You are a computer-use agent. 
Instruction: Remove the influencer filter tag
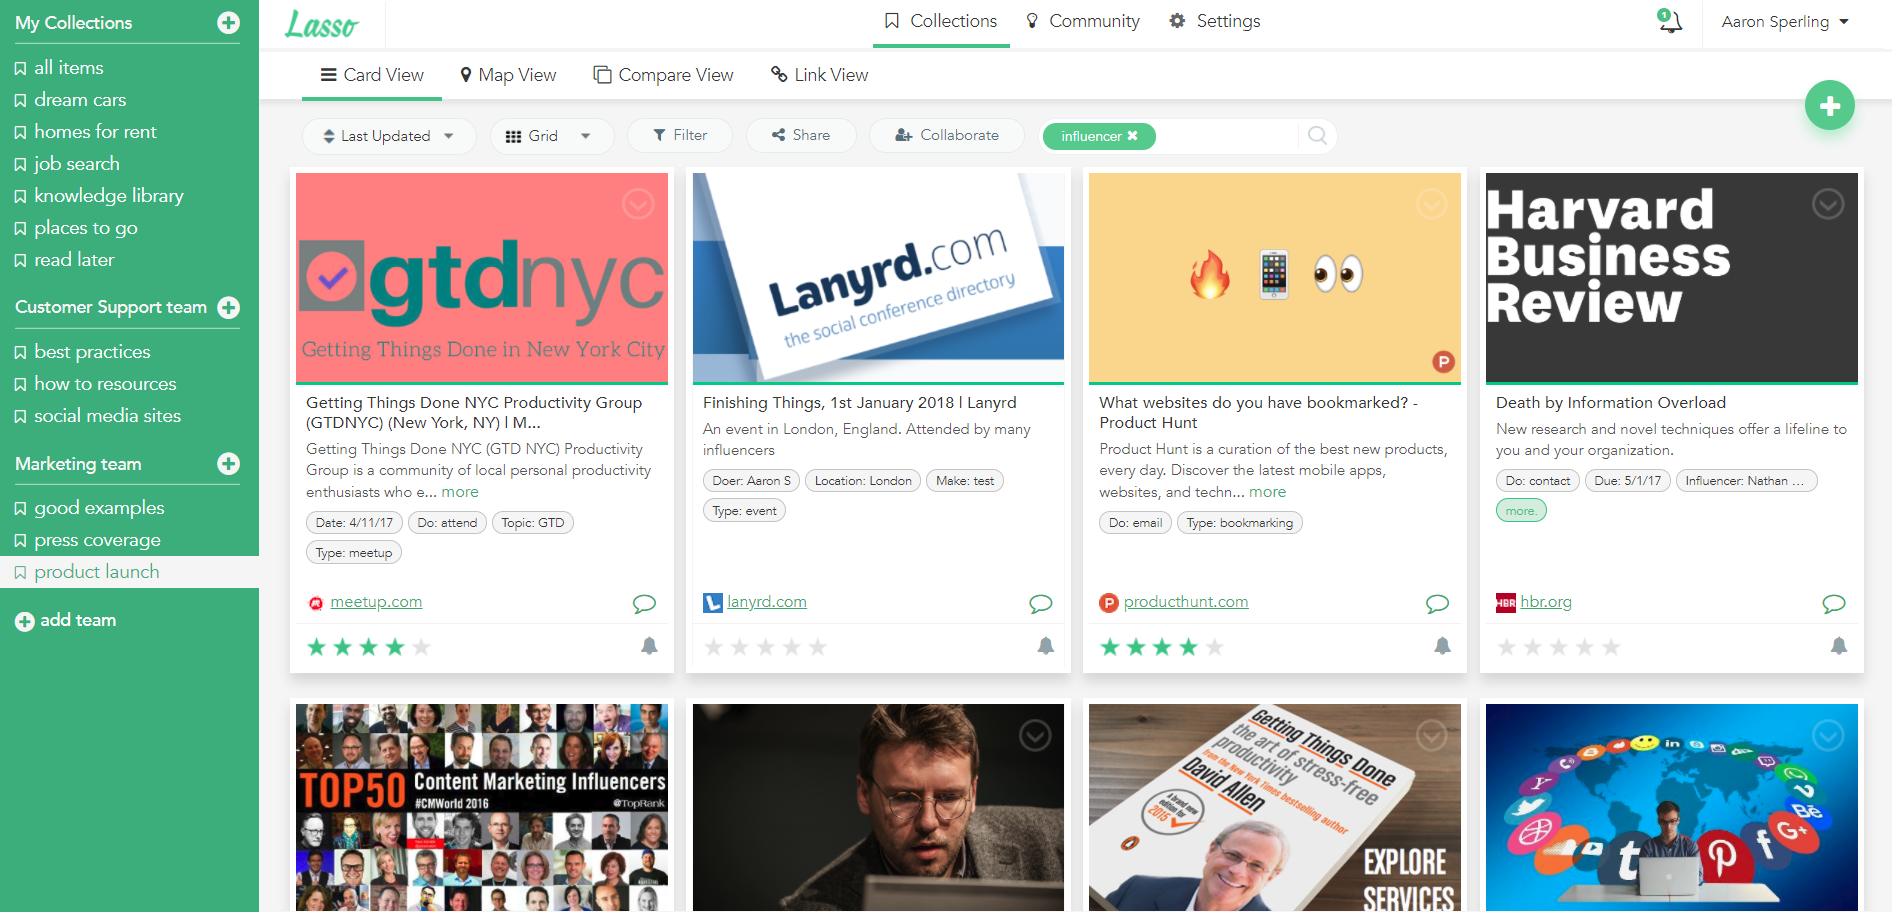1132,136
